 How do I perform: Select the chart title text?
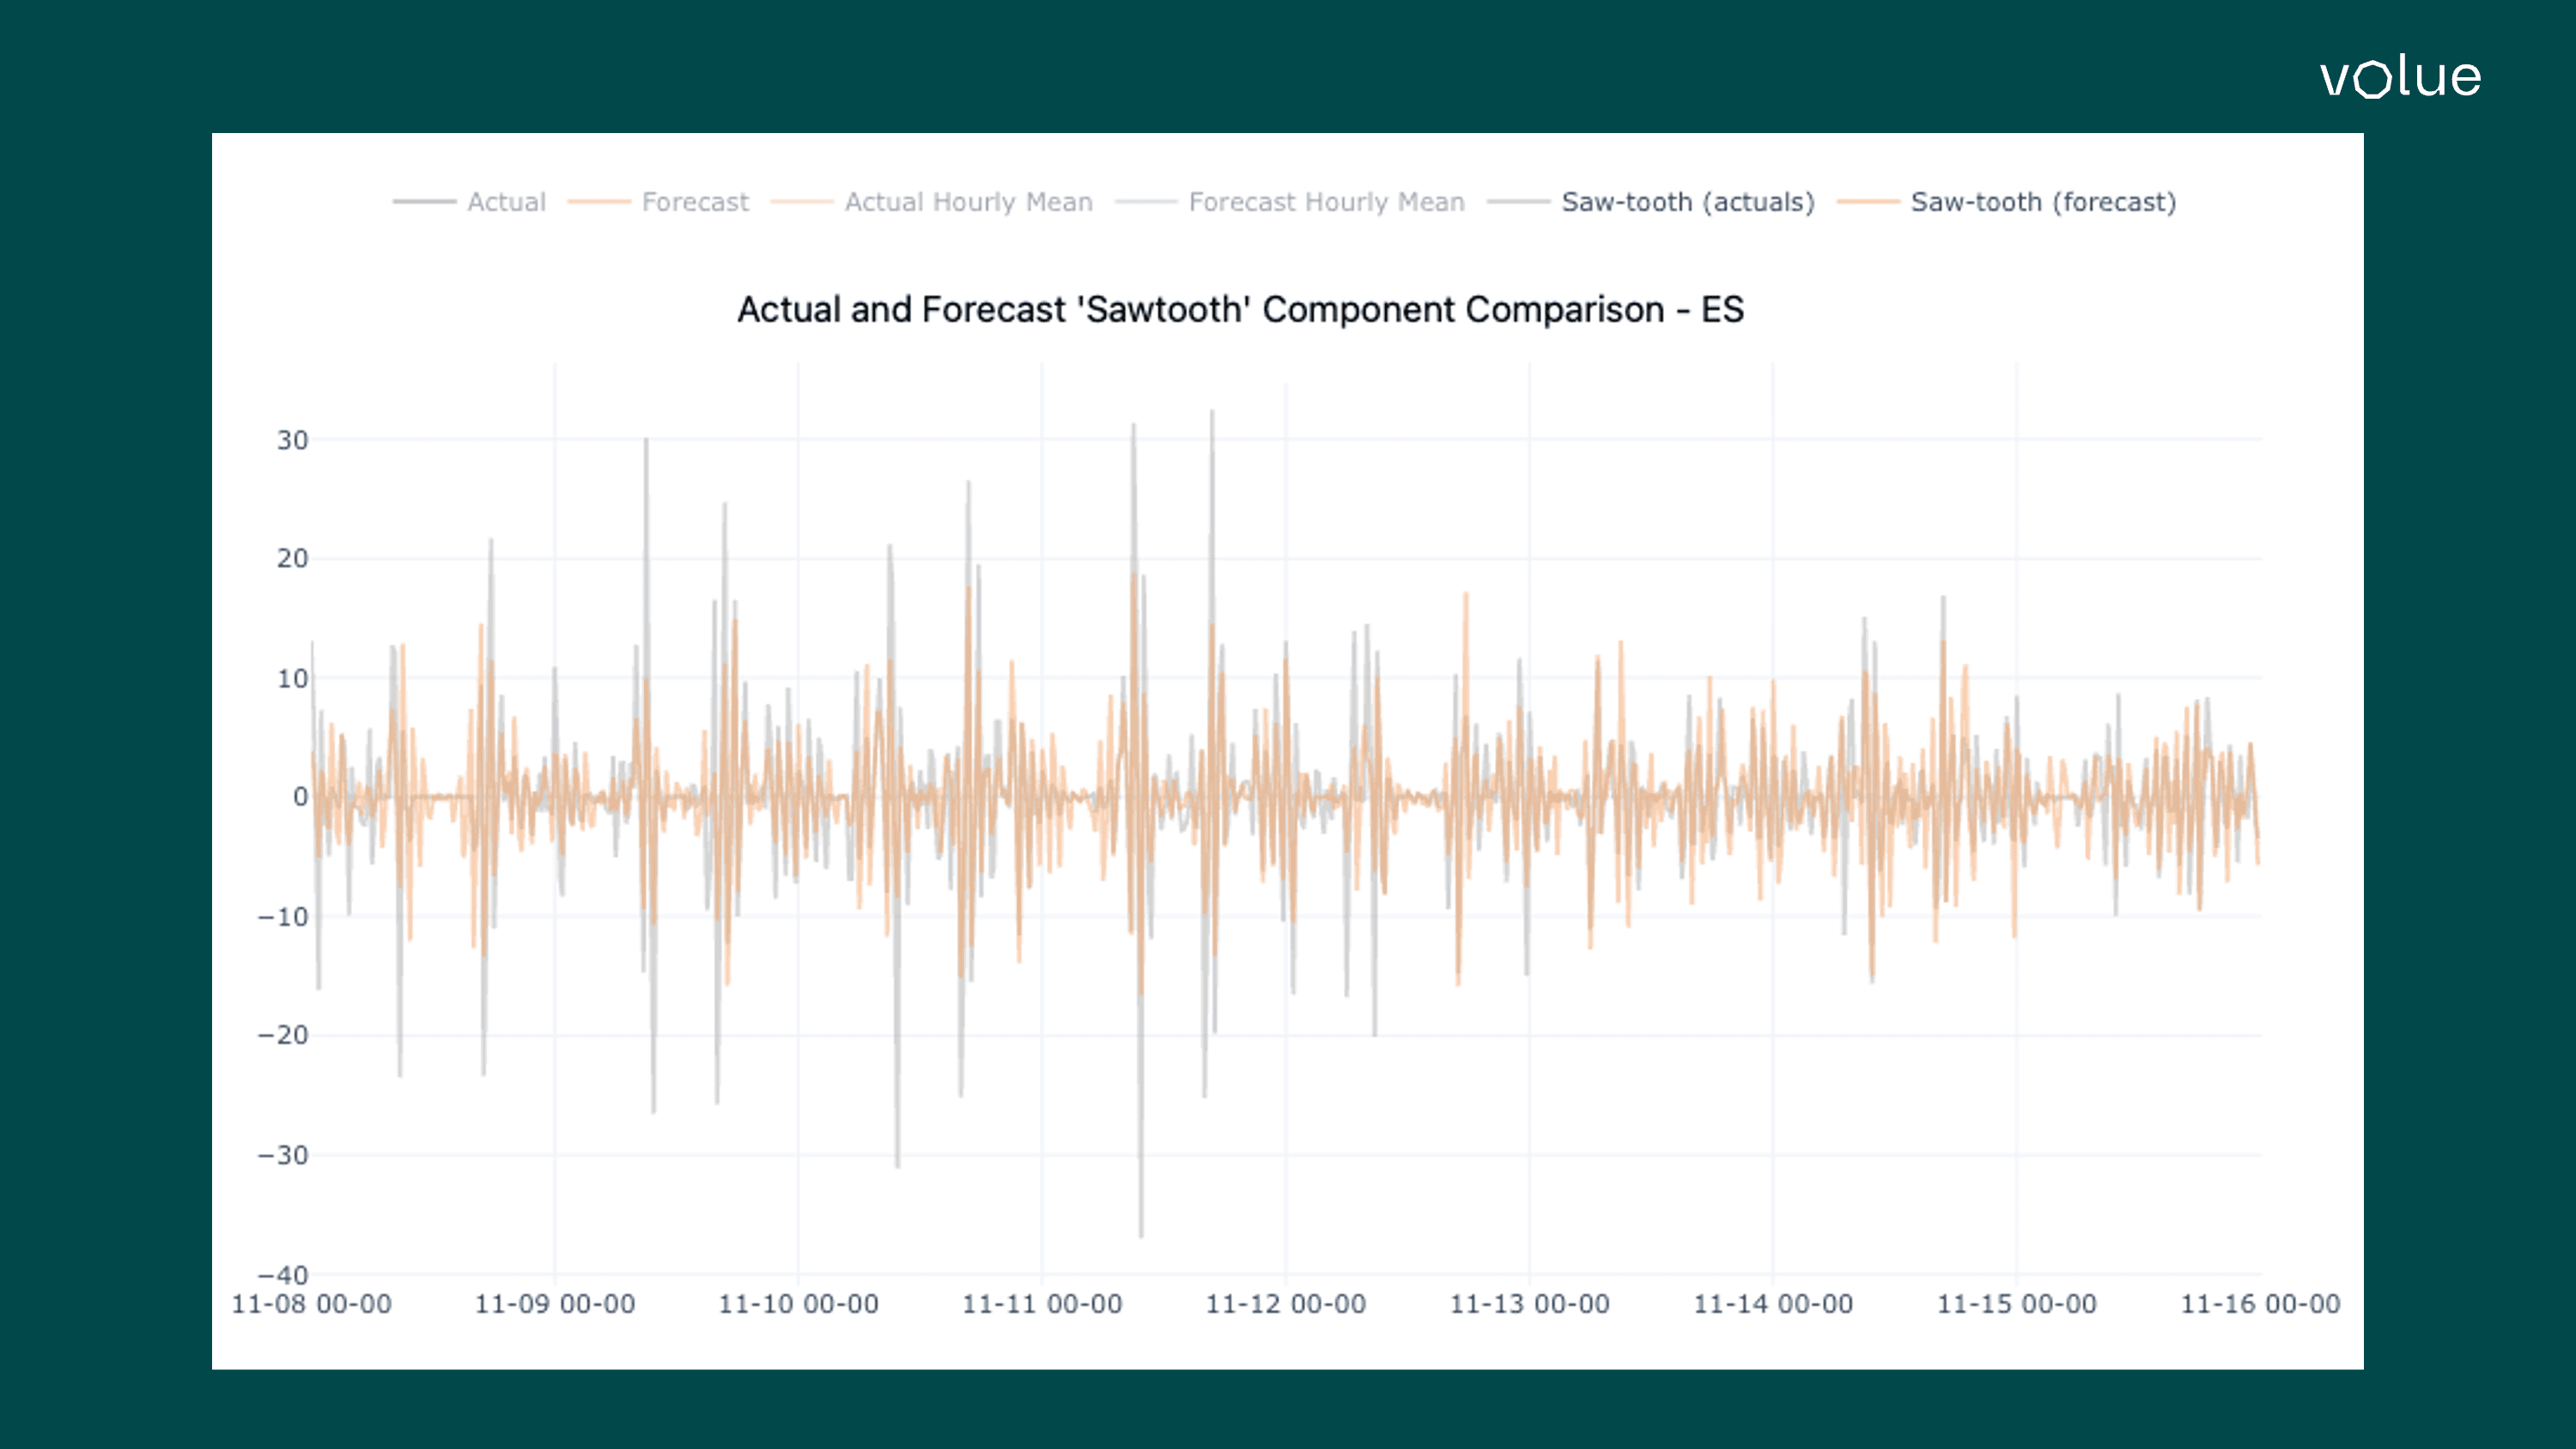click(1240, 310)
